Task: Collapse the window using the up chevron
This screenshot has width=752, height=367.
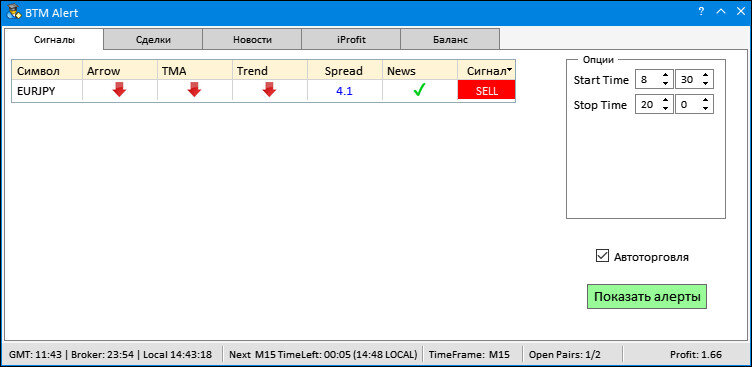Action: tap(720, 12)
